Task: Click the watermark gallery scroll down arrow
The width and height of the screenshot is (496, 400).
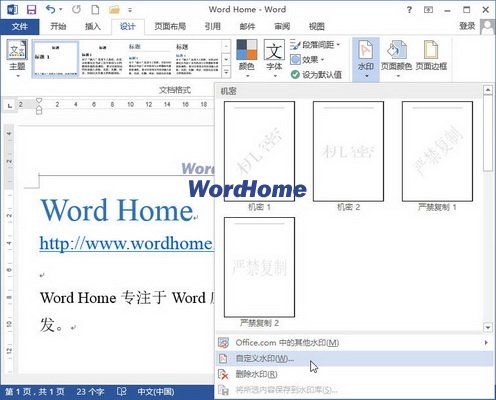Action: (488, 327)
